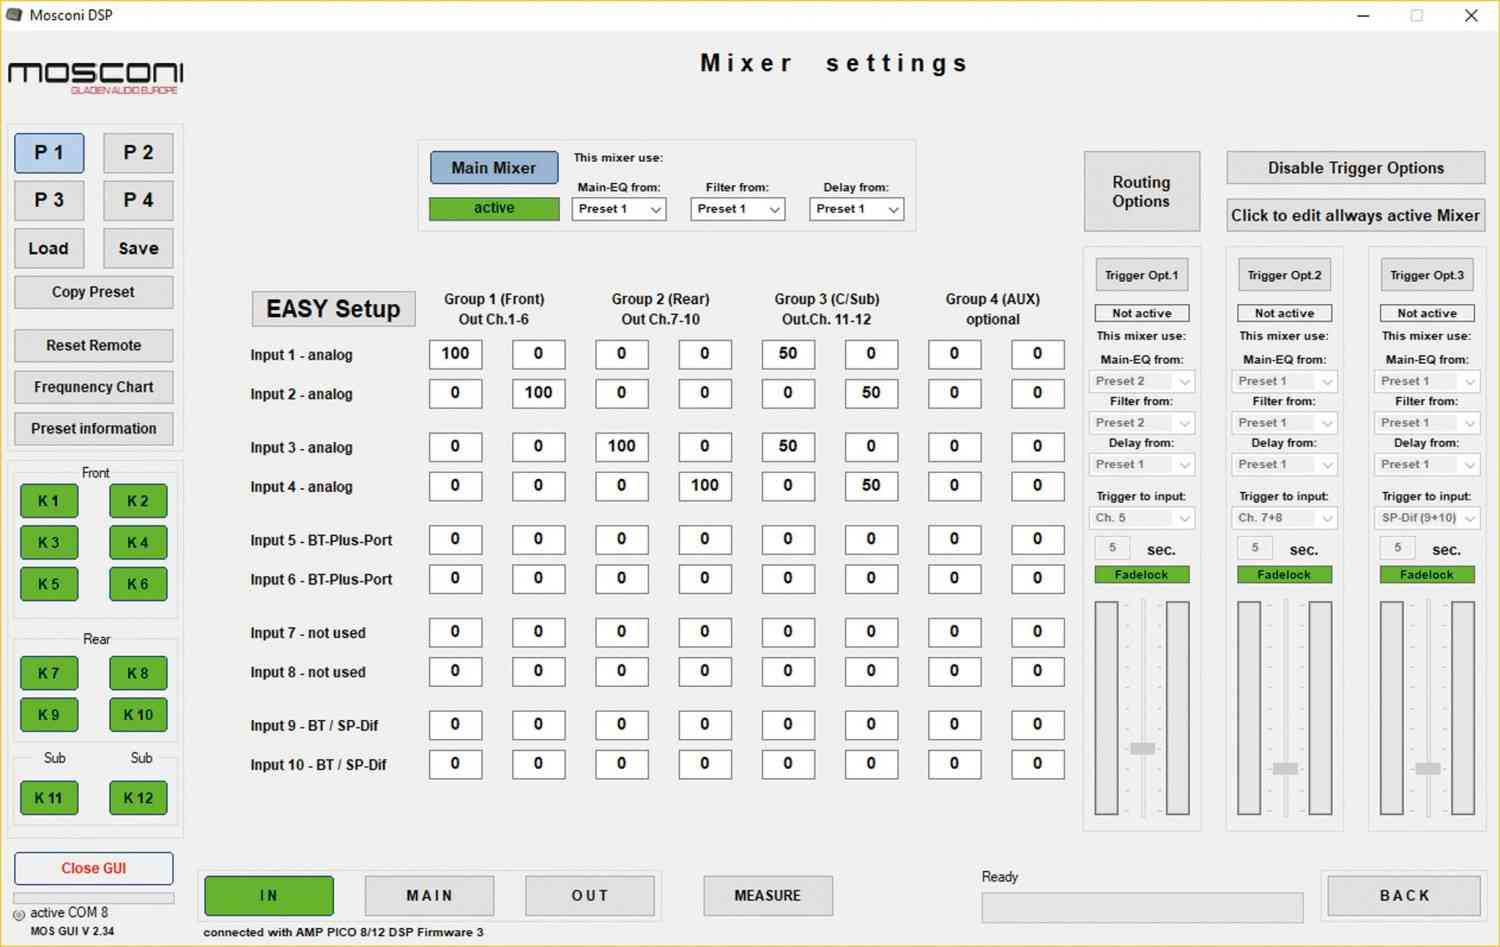Screen dimensions: 1500x947
Task: Click Trigger Opt.3 fade slider handle
Action: coord(1428,769)
